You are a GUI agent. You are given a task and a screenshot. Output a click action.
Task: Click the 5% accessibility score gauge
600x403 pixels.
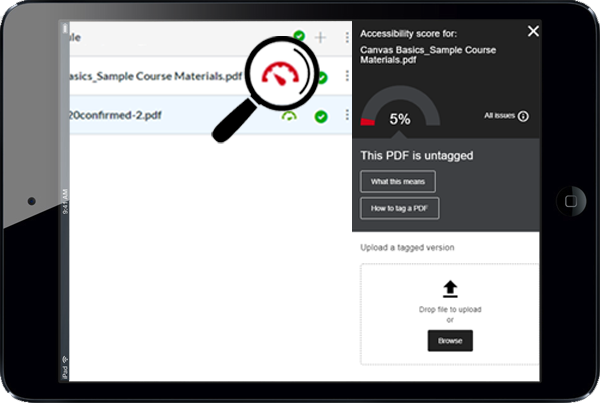[x=400, y=106]
